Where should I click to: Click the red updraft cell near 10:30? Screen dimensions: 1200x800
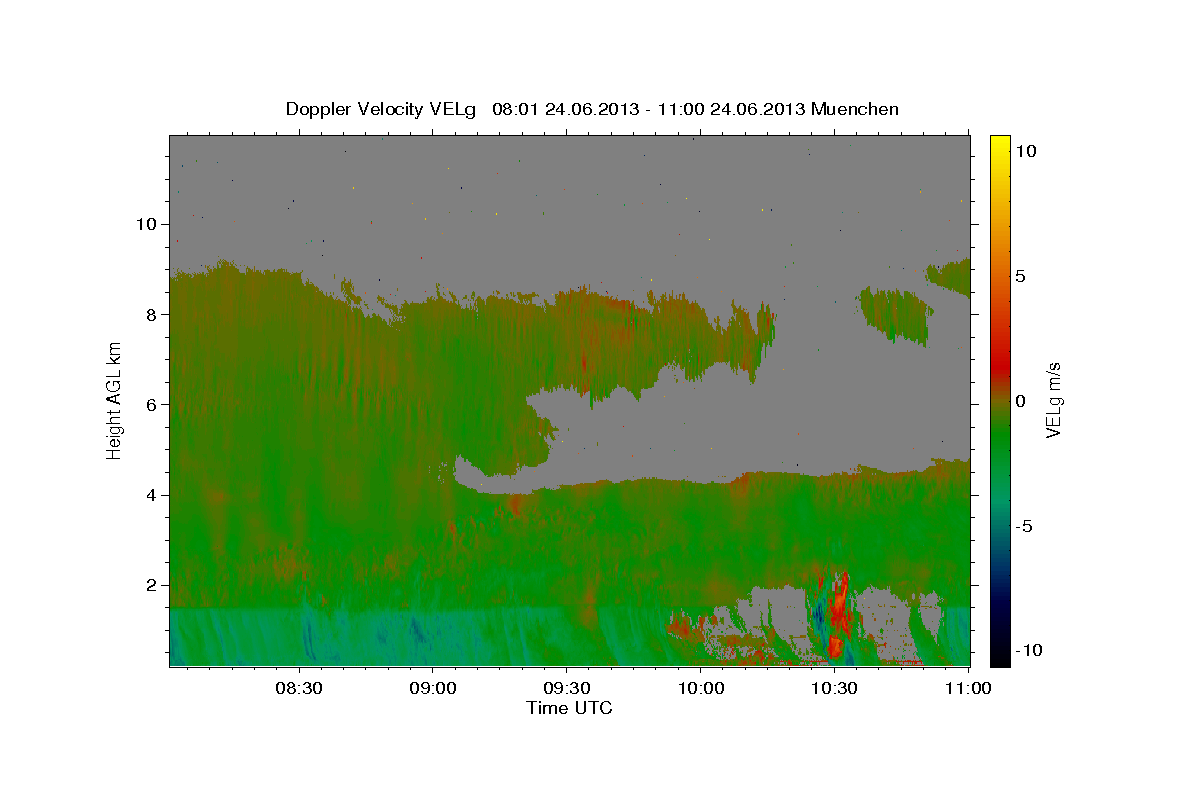(x=838, y=615)
